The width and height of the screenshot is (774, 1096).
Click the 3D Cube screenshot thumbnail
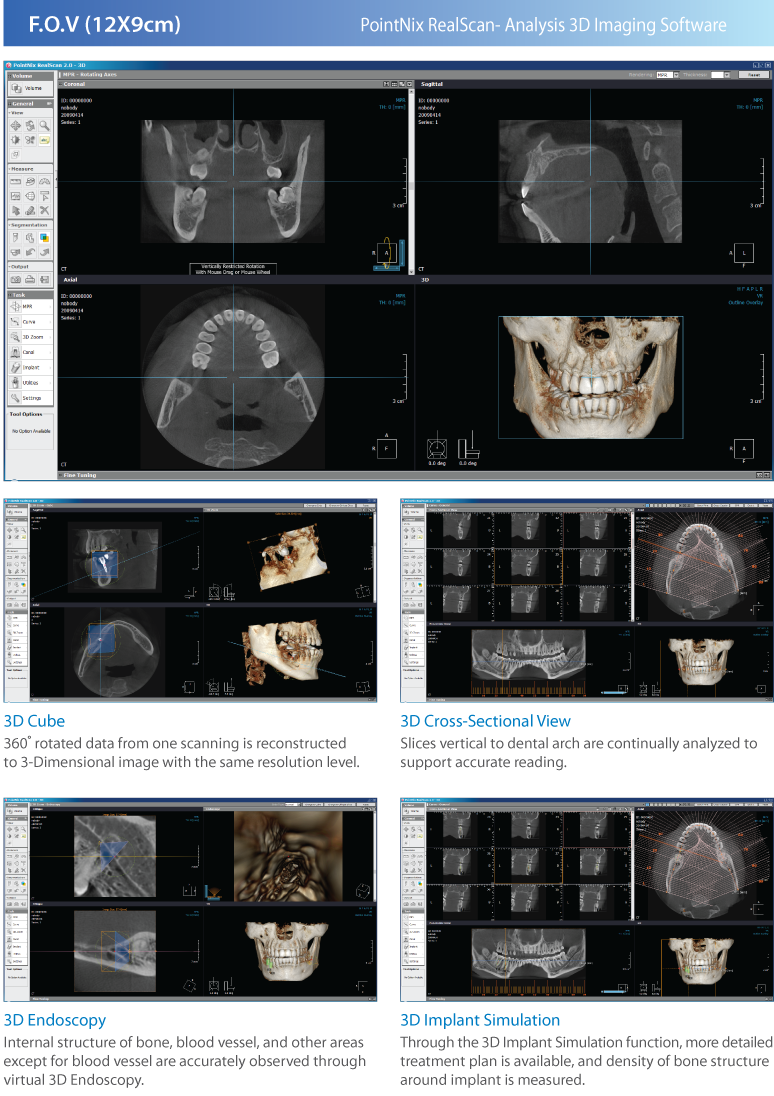coord(190,600)
